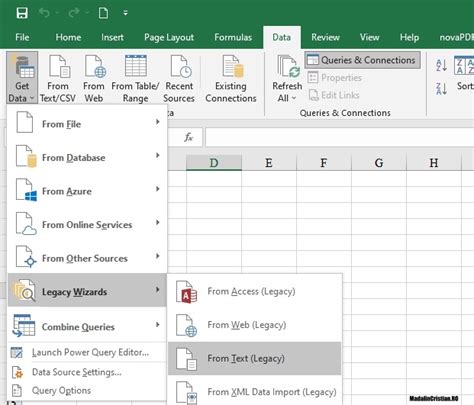Open the Sort dialog button
The width and height of the screenshot is (474, 405).
click(x=464, y=73)
